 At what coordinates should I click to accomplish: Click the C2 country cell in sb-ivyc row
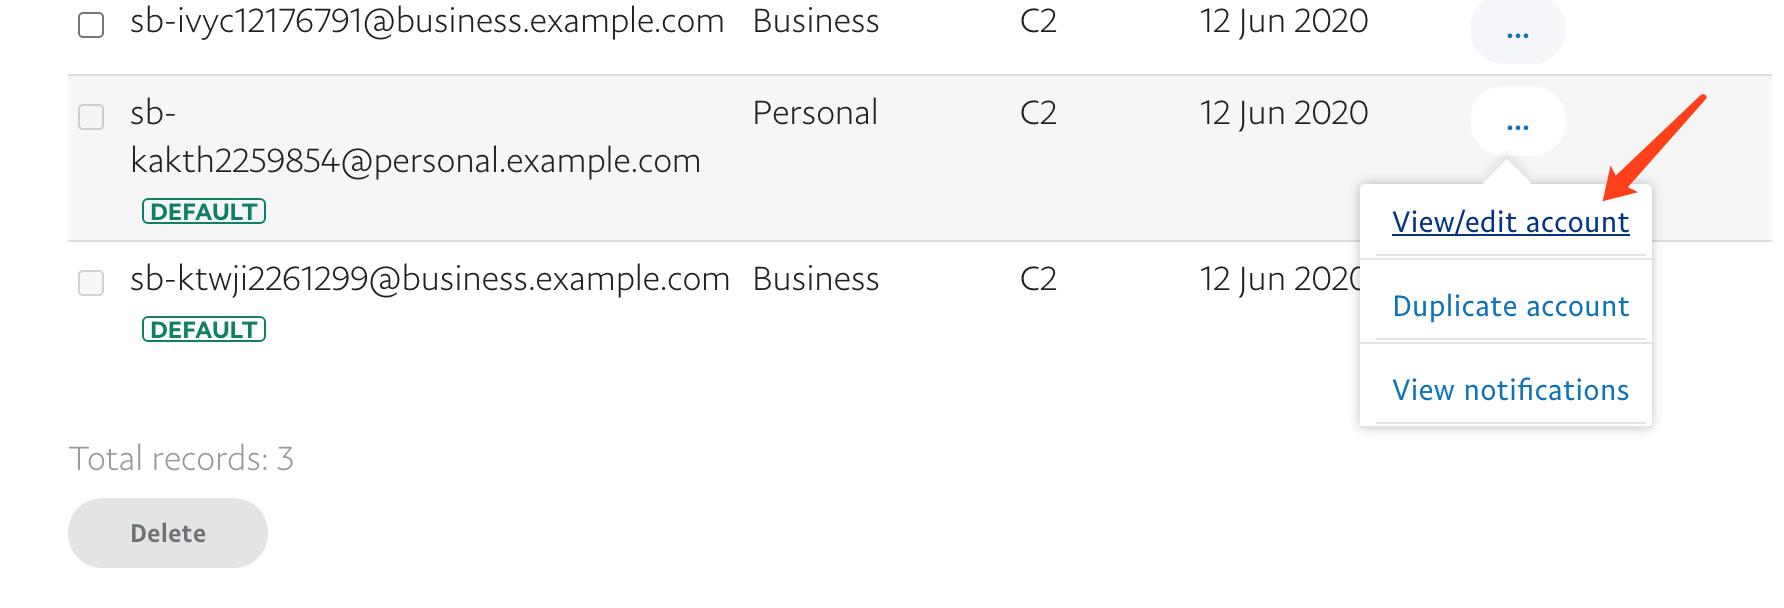pos(1038,22)
